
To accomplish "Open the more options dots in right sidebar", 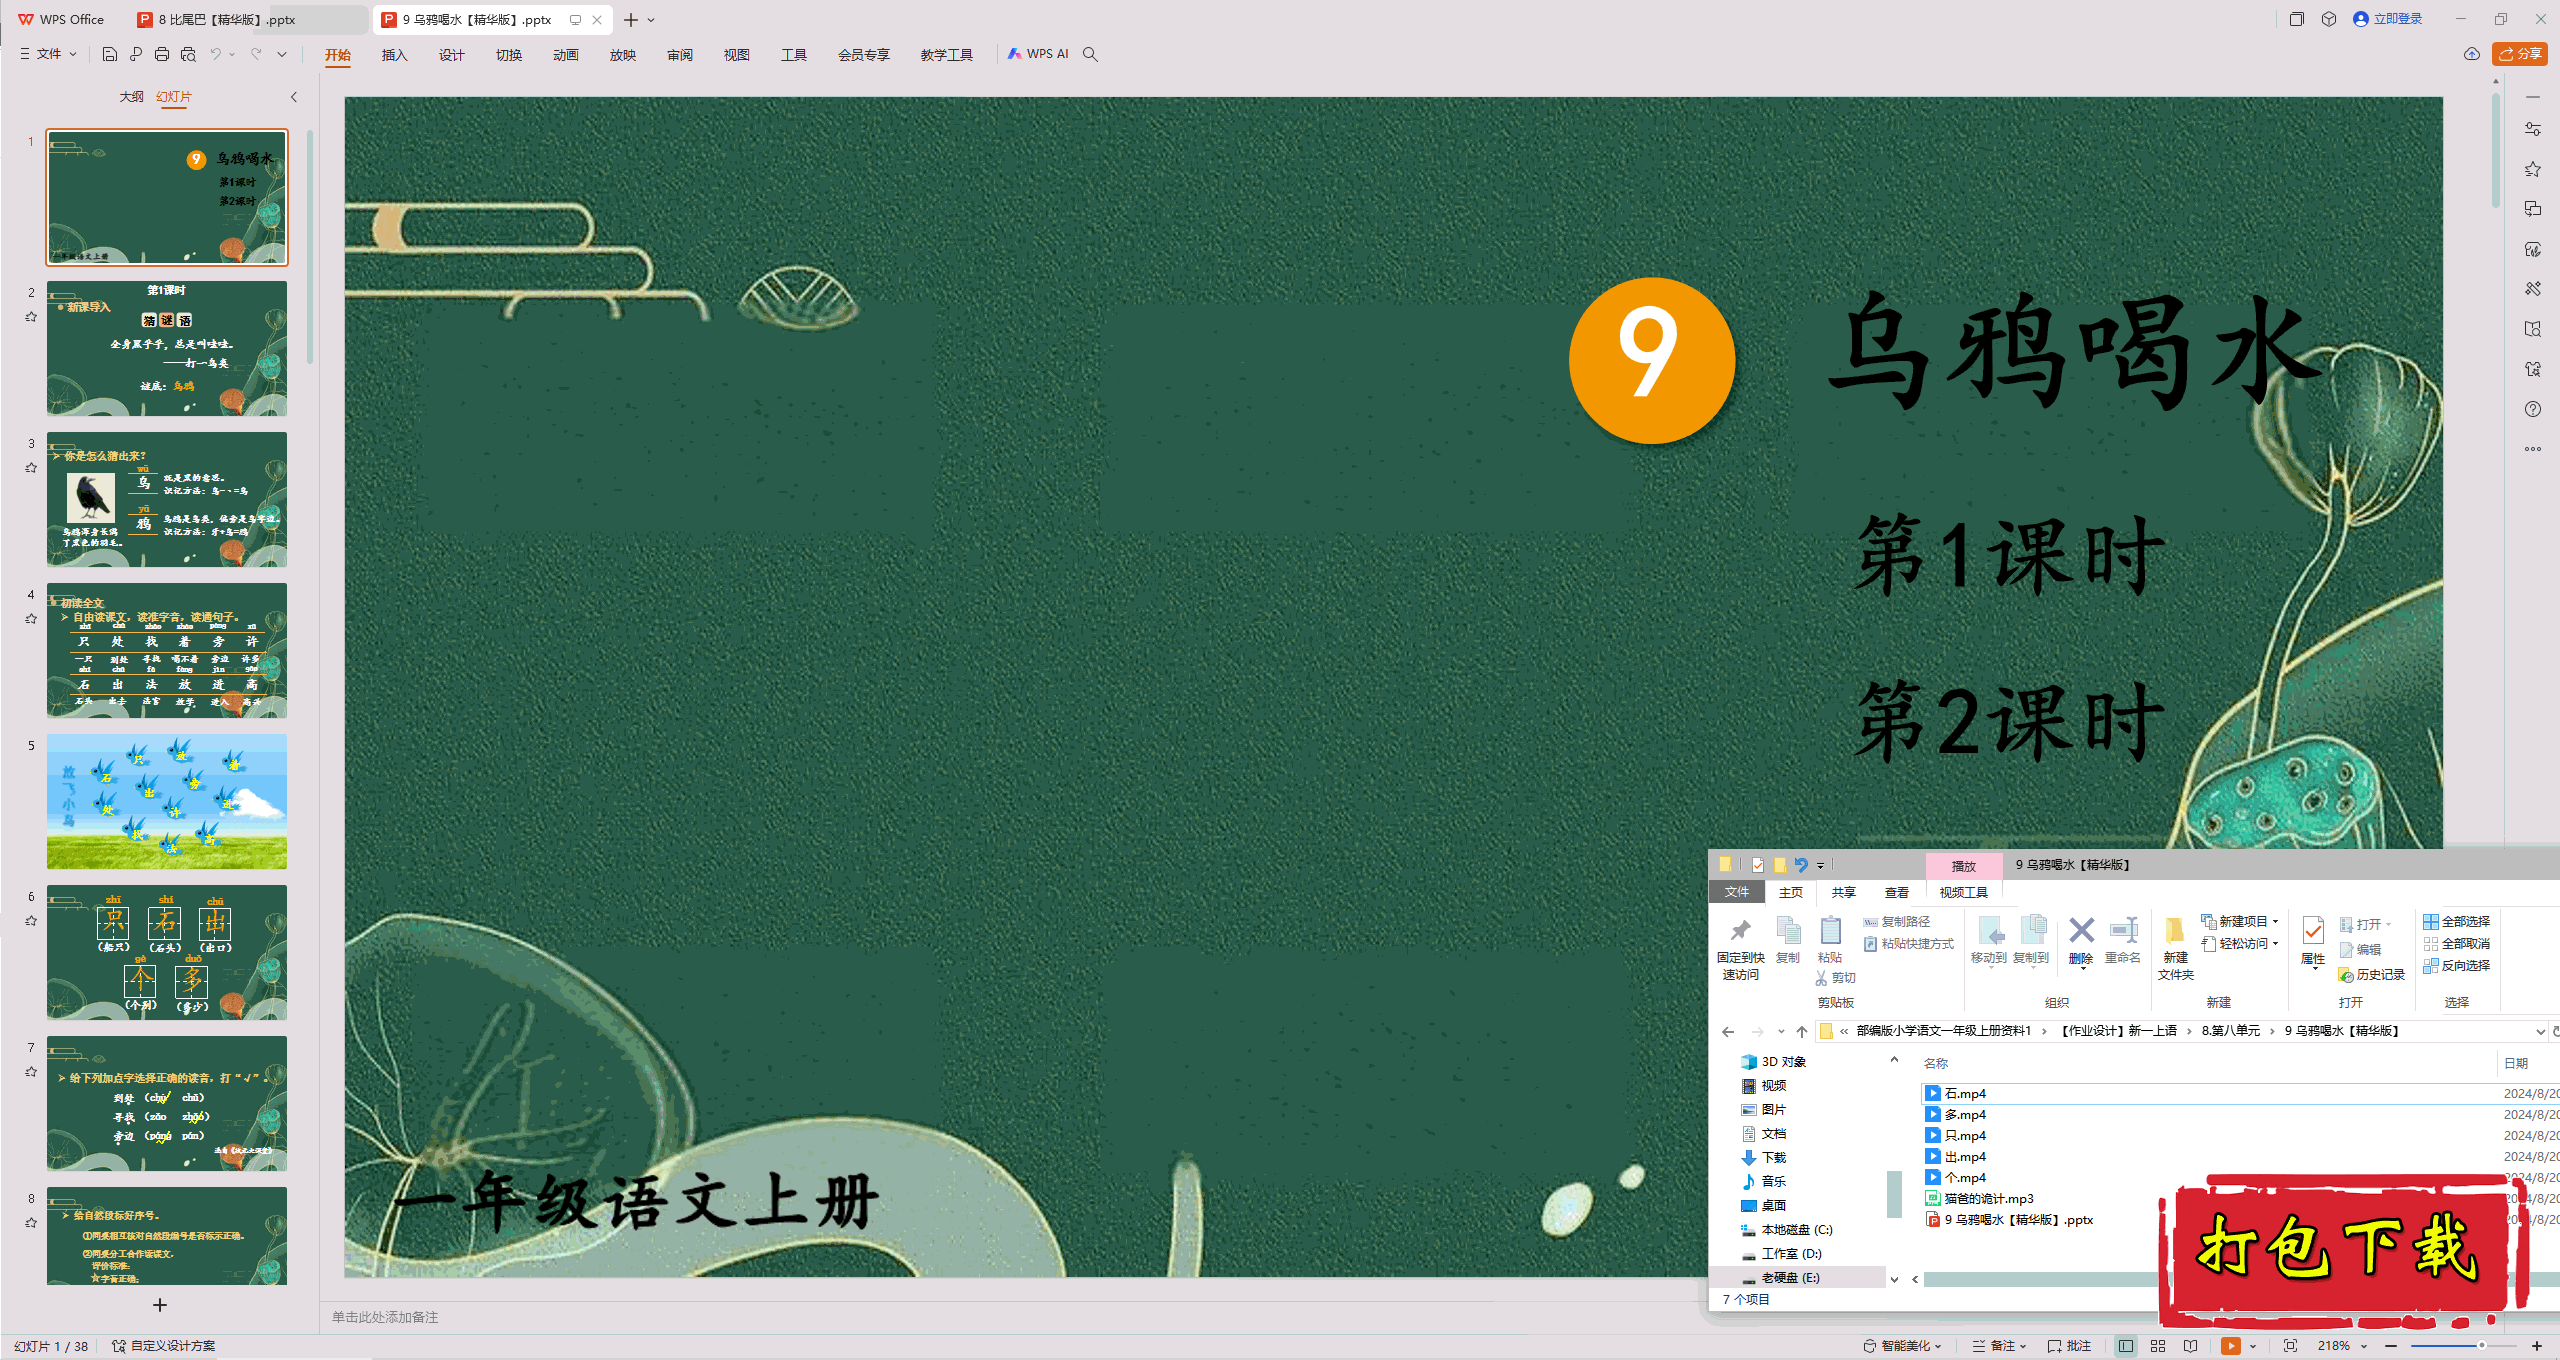I will tap(2533, 449).
